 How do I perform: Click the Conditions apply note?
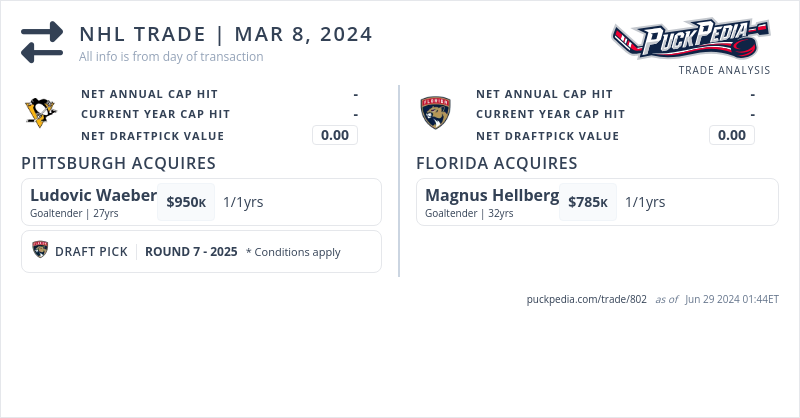point(293,252)
